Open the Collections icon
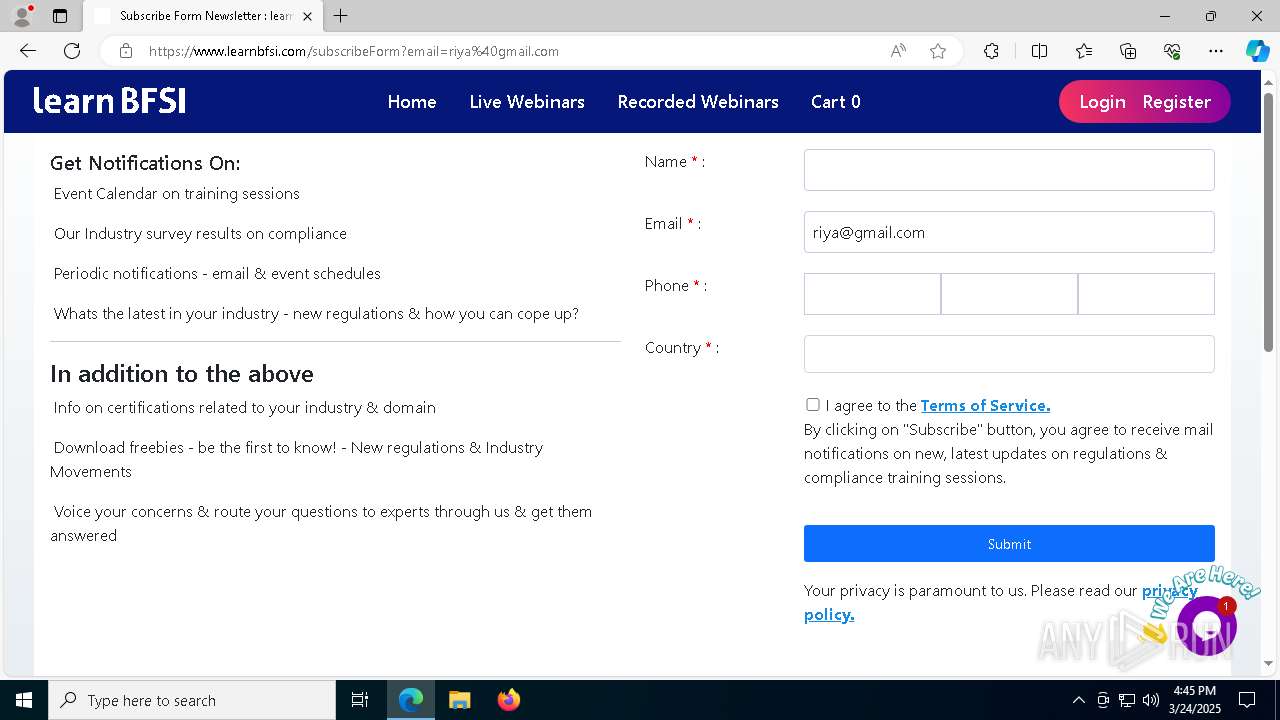The height and width of the screenshot is (720, 1280). (x=1128, y=51)
